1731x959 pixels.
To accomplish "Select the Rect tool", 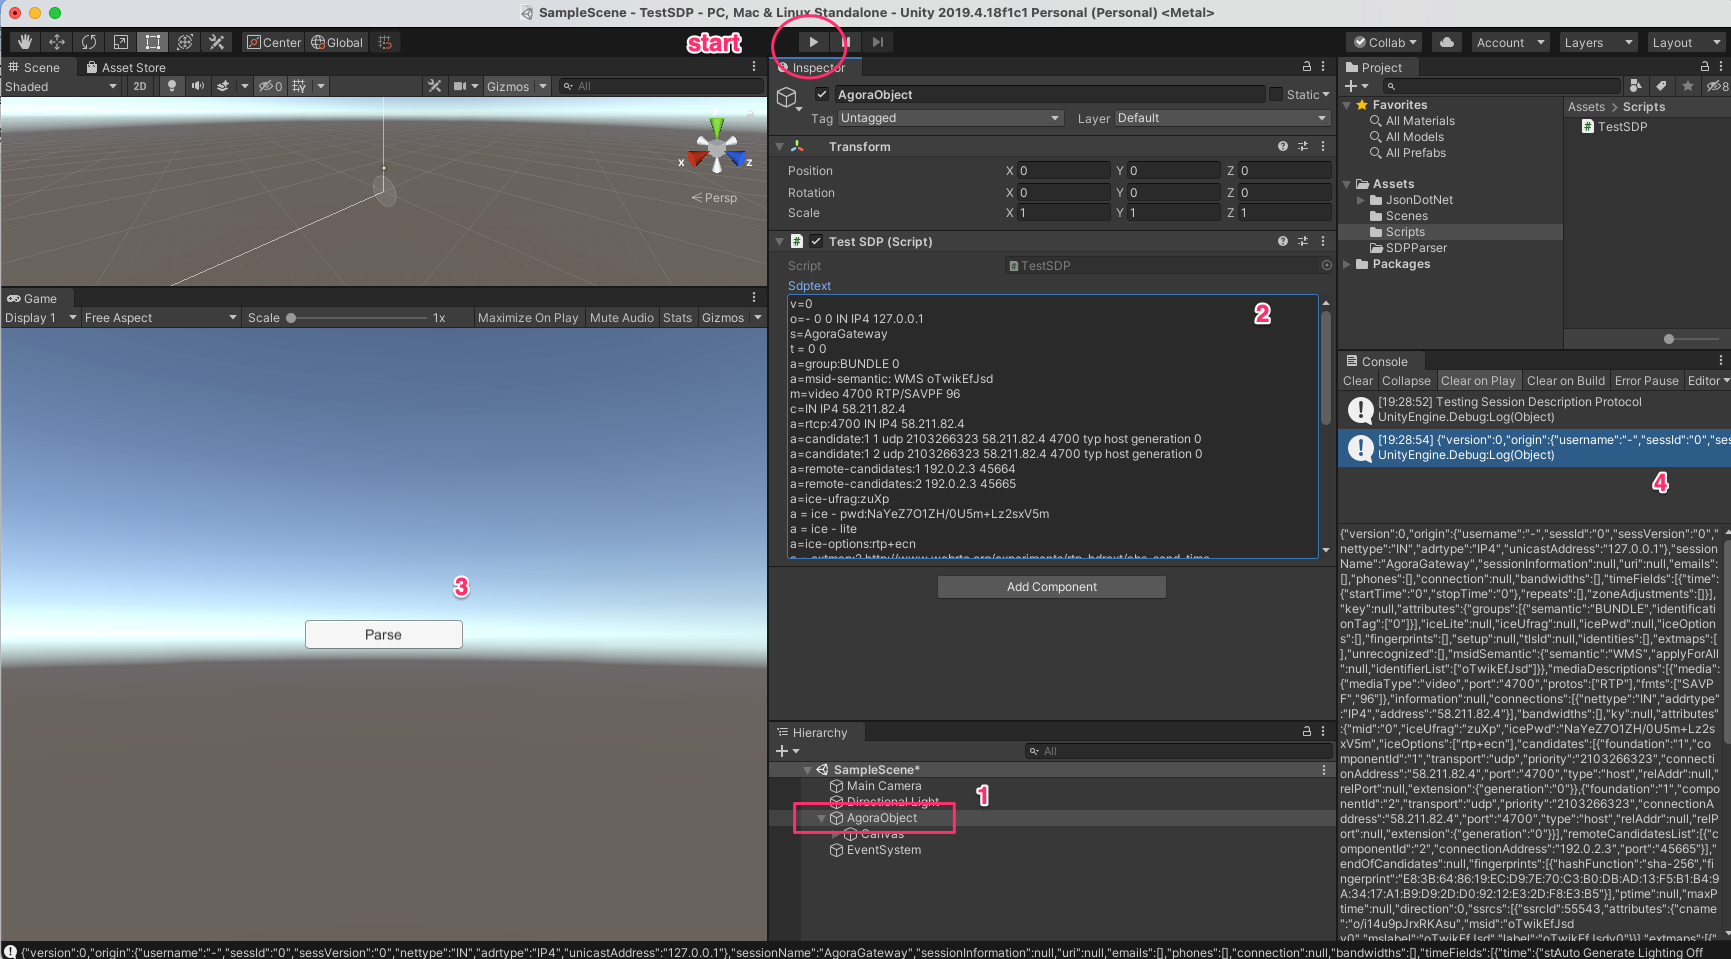I will coord(153,42).
